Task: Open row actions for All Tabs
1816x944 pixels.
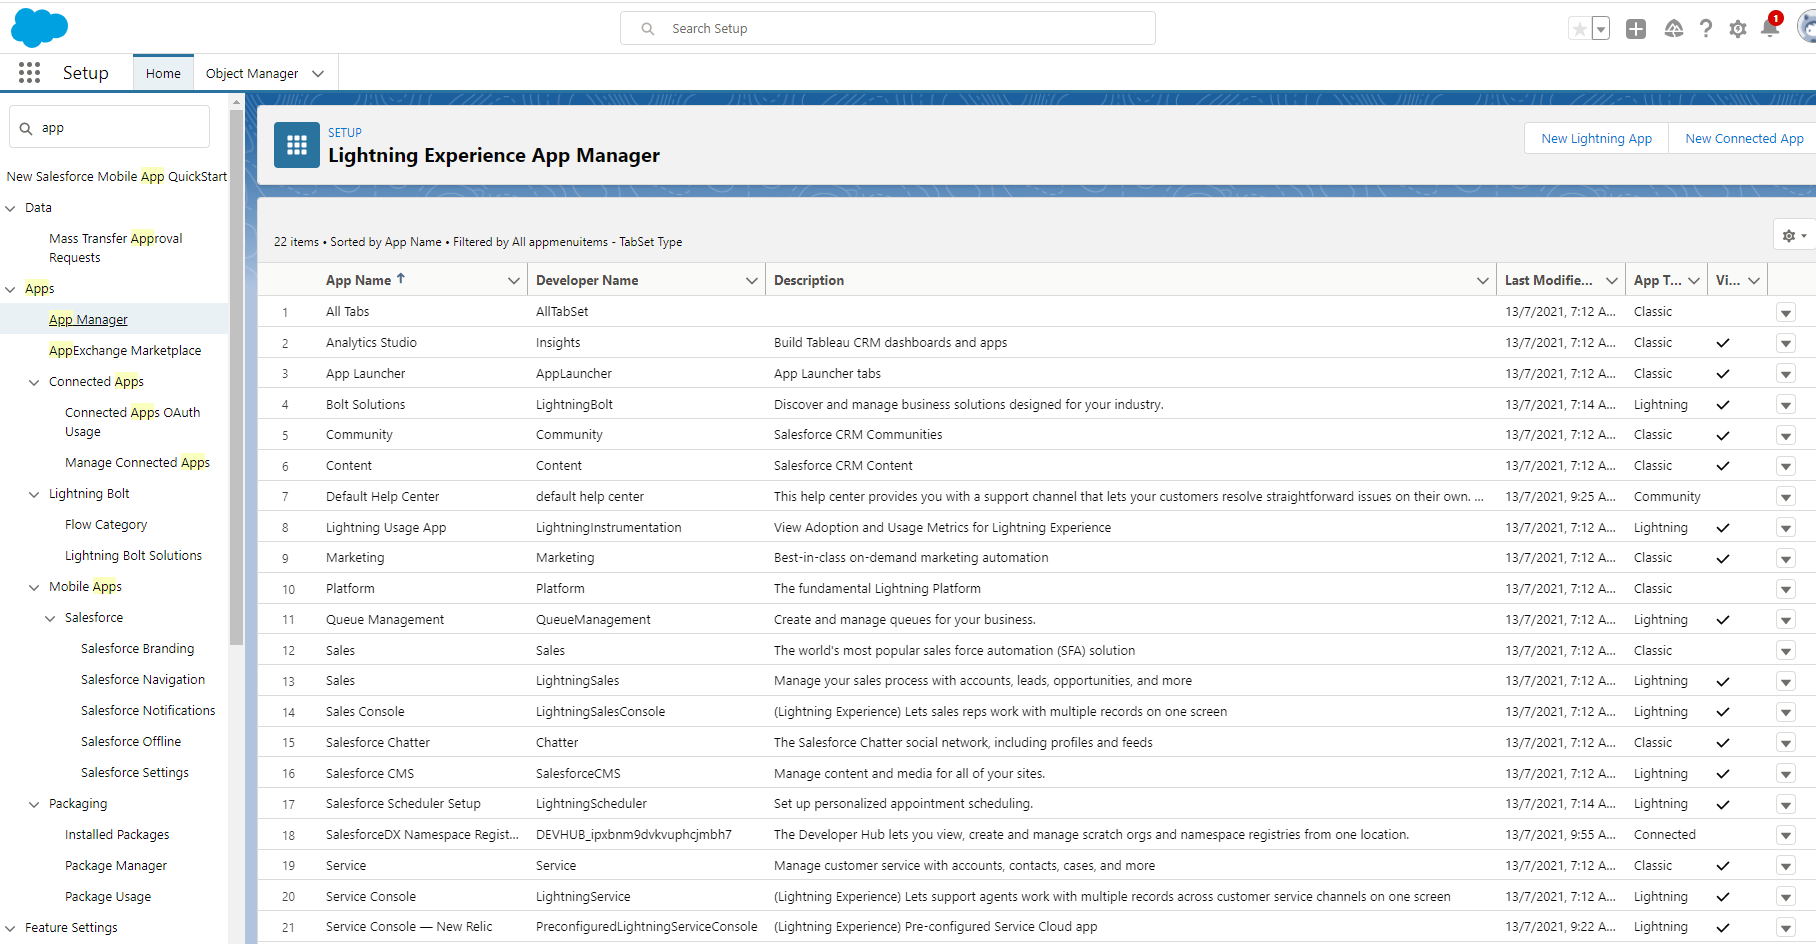Action: click(x=1786, y=312)
